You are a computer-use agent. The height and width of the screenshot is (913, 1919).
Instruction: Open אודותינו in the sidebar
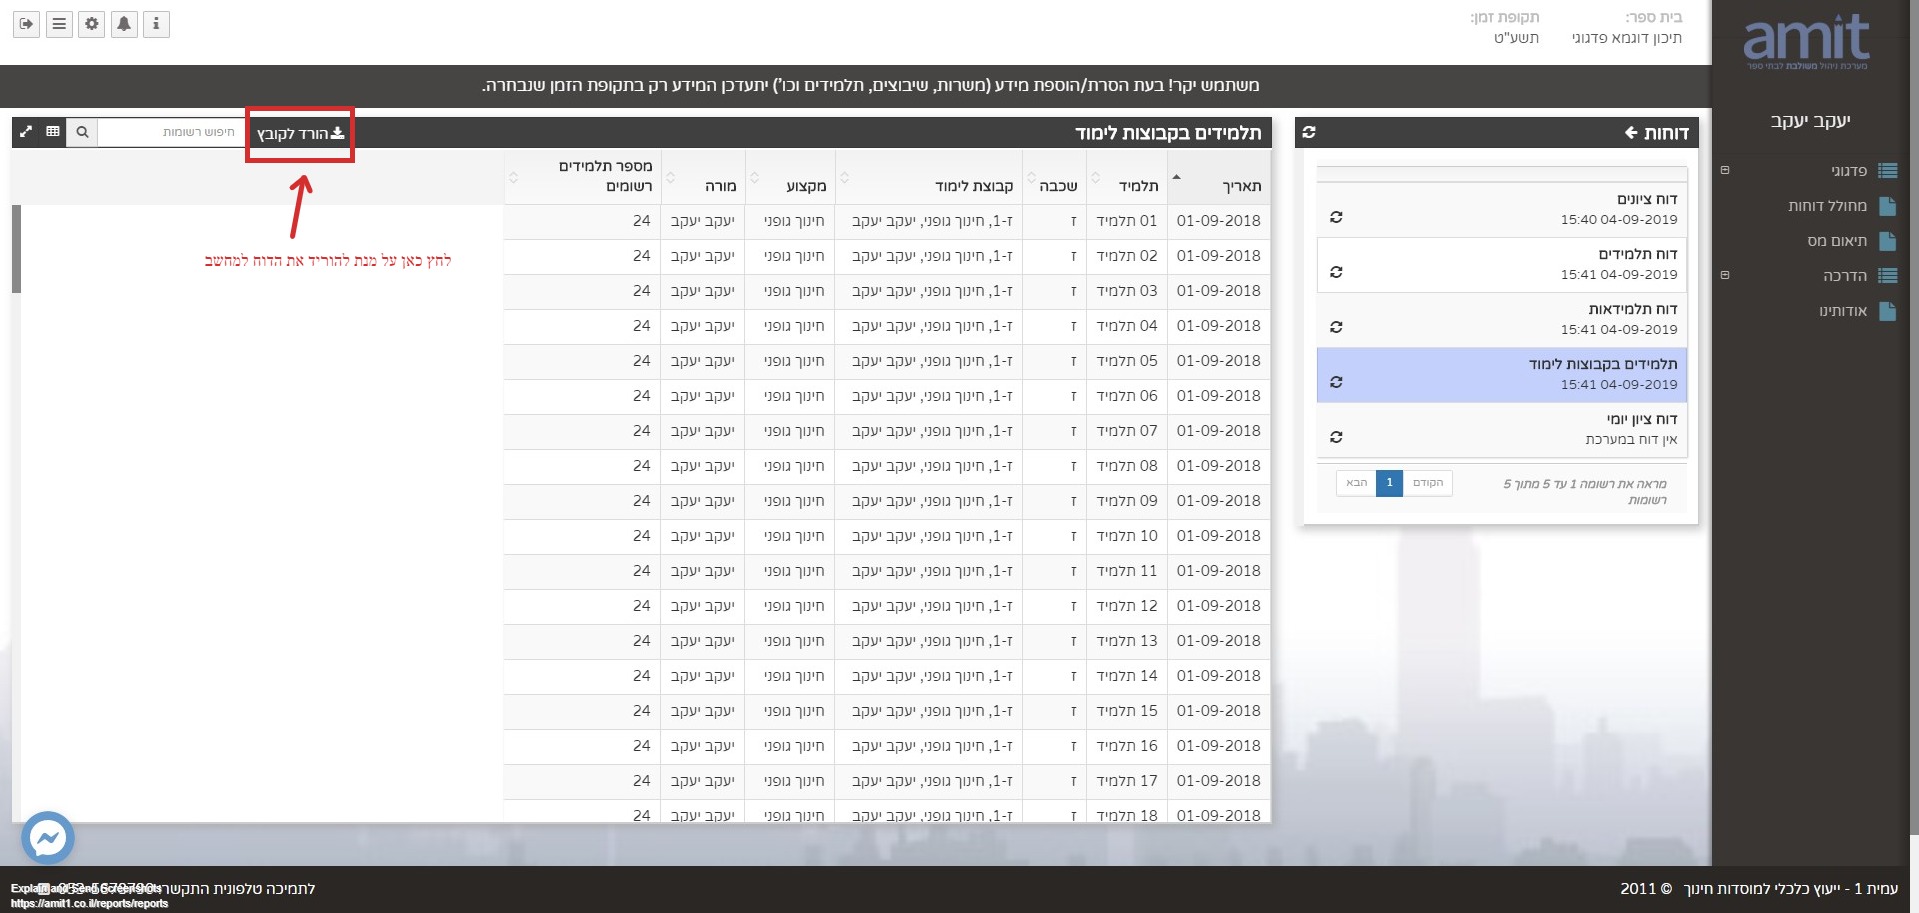1843,311
